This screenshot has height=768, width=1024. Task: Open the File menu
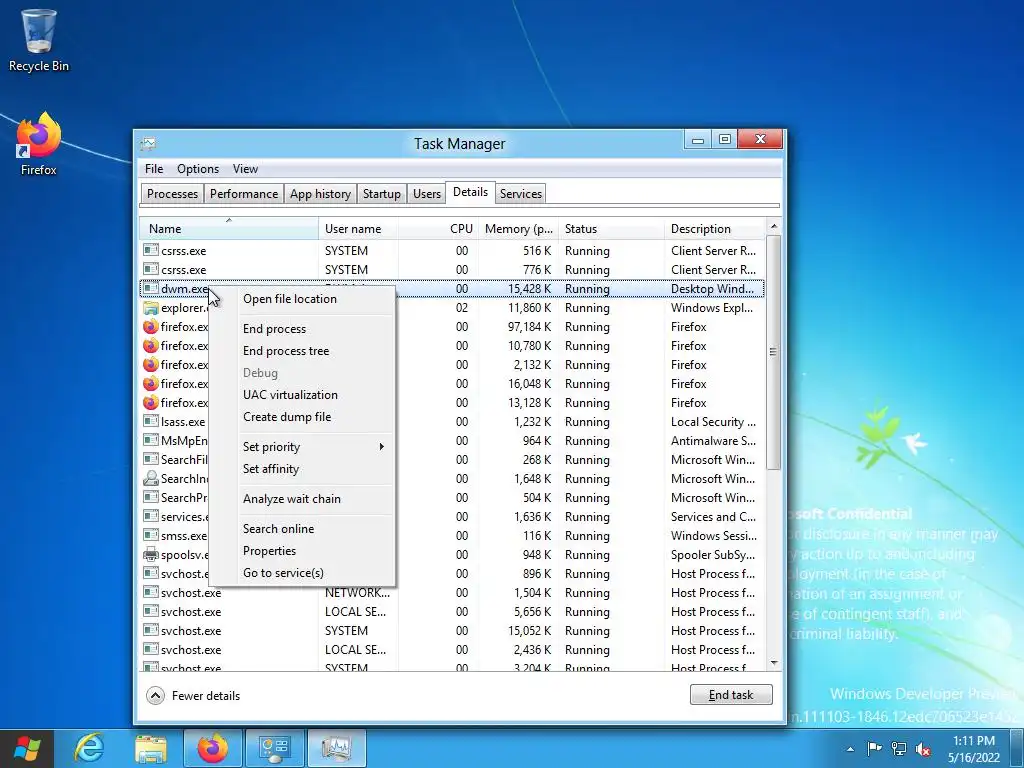click(154, 168)
